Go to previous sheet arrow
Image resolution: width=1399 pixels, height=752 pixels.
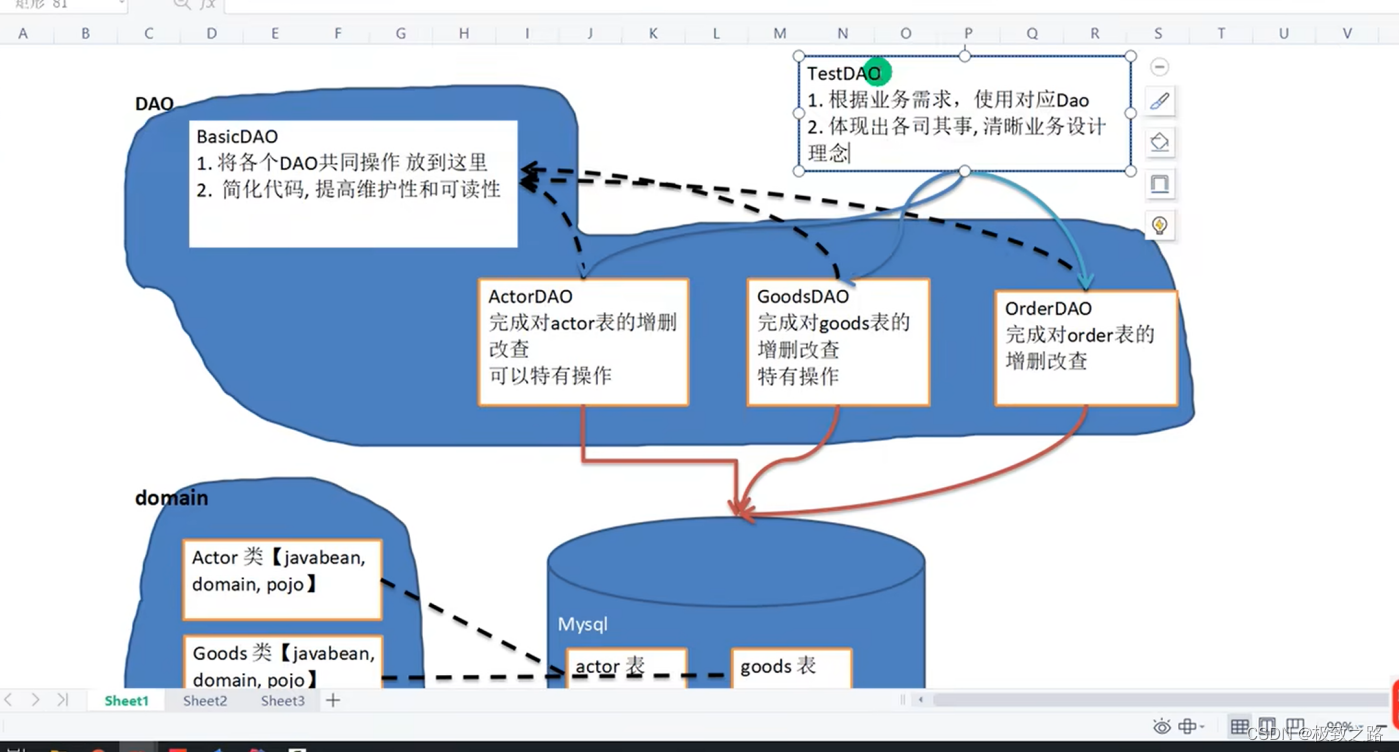click(x=9, y=700)
